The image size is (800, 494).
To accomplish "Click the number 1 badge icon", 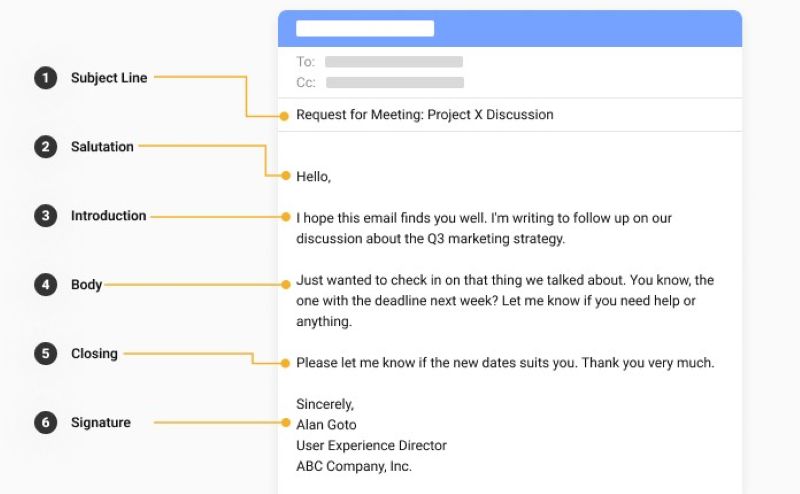I will point(45,78).
